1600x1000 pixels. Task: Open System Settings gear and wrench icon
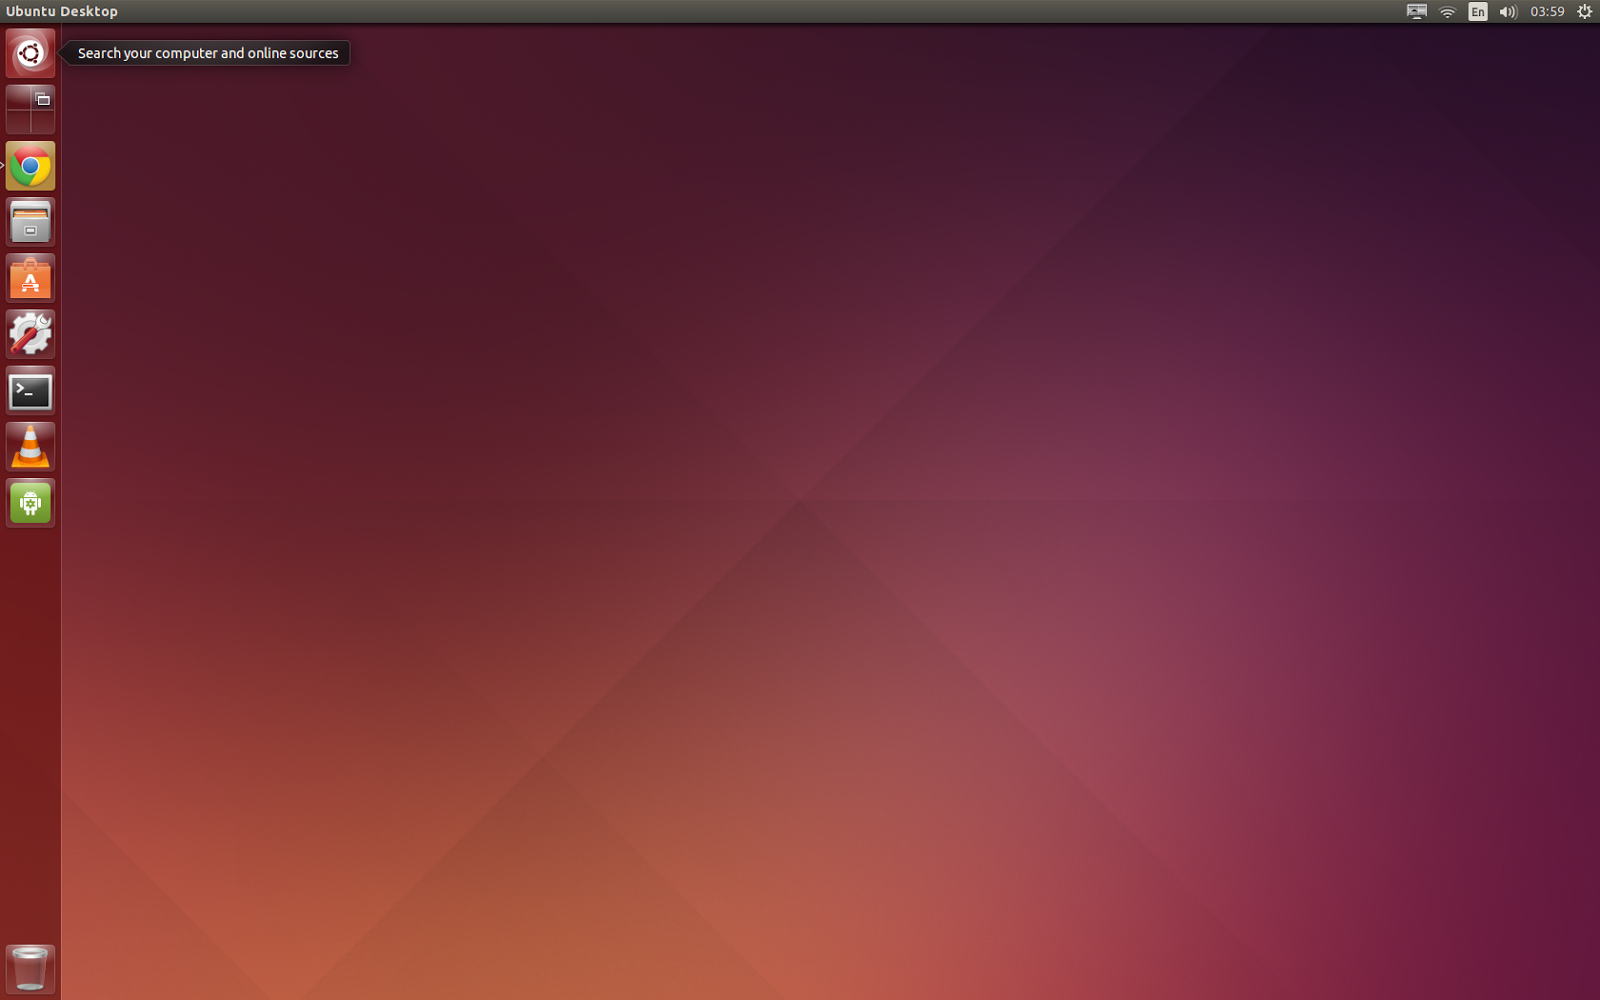coord(30,334)
